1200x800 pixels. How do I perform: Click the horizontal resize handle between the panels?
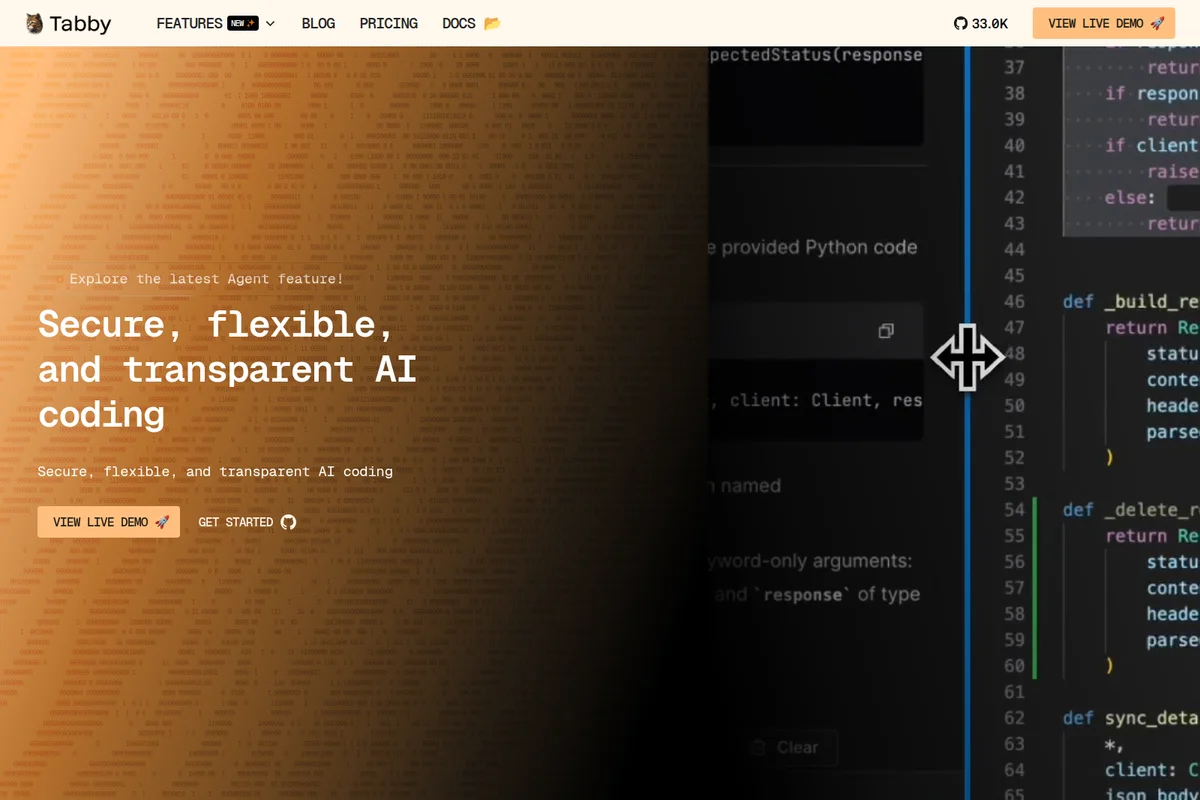(967, 357)
